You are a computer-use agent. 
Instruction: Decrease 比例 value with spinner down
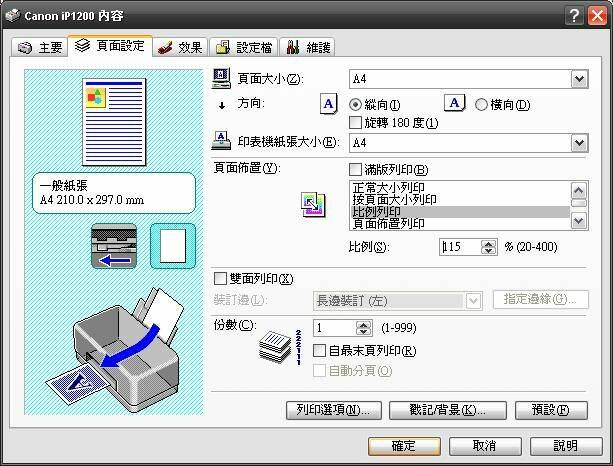pos(489,251)
